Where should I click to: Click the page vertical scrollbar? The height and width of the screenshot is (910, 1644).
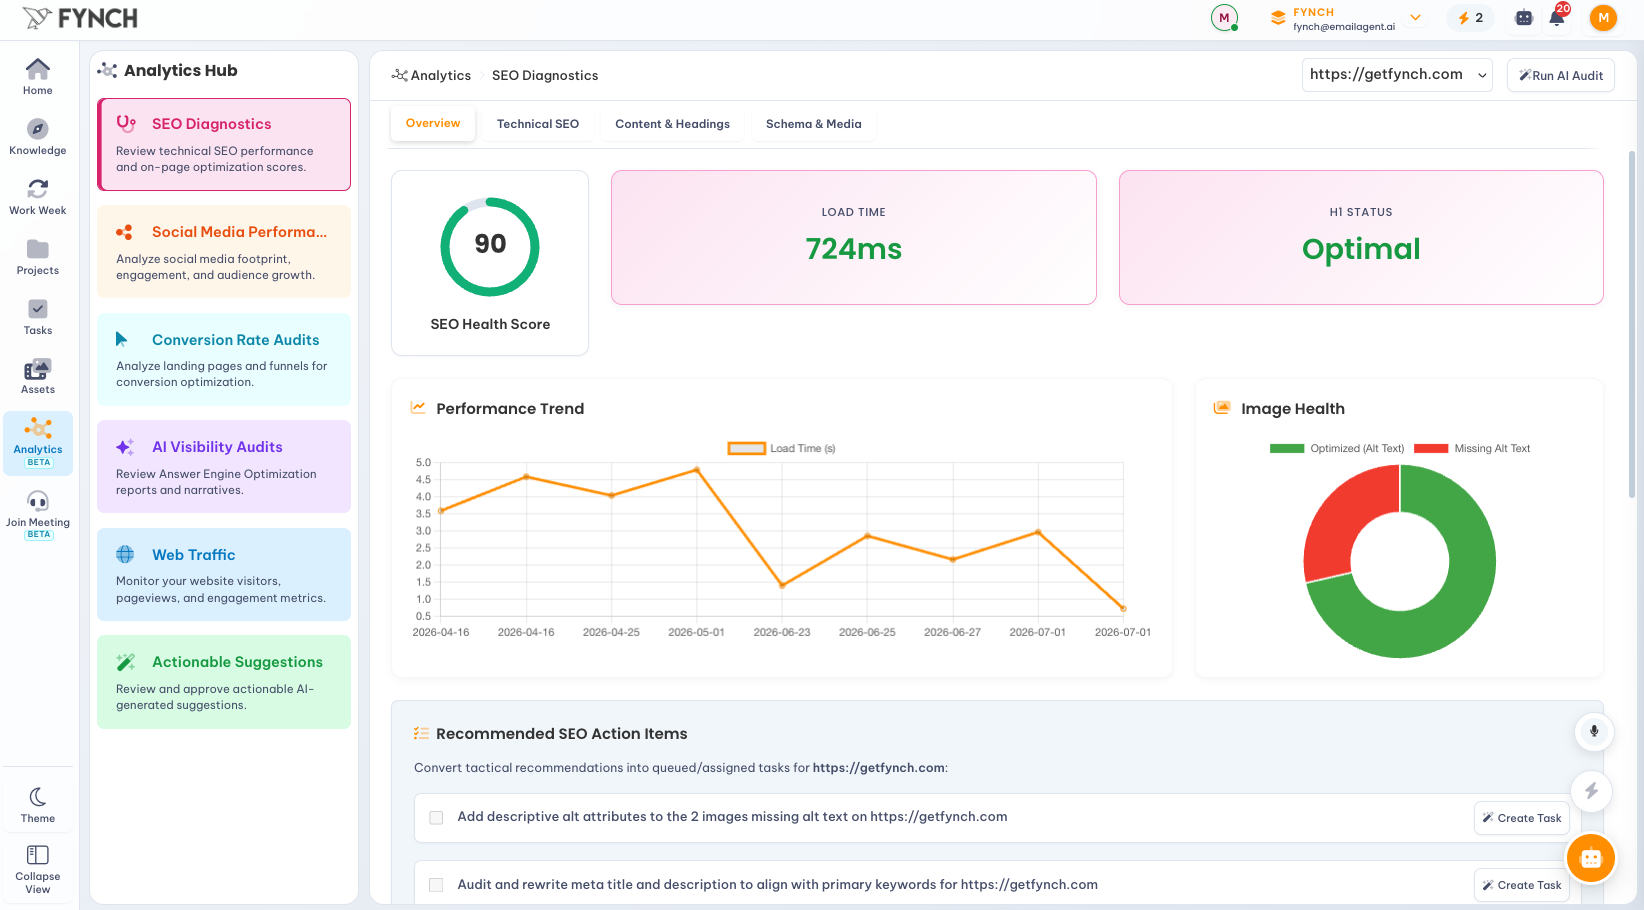[1632, 325]
